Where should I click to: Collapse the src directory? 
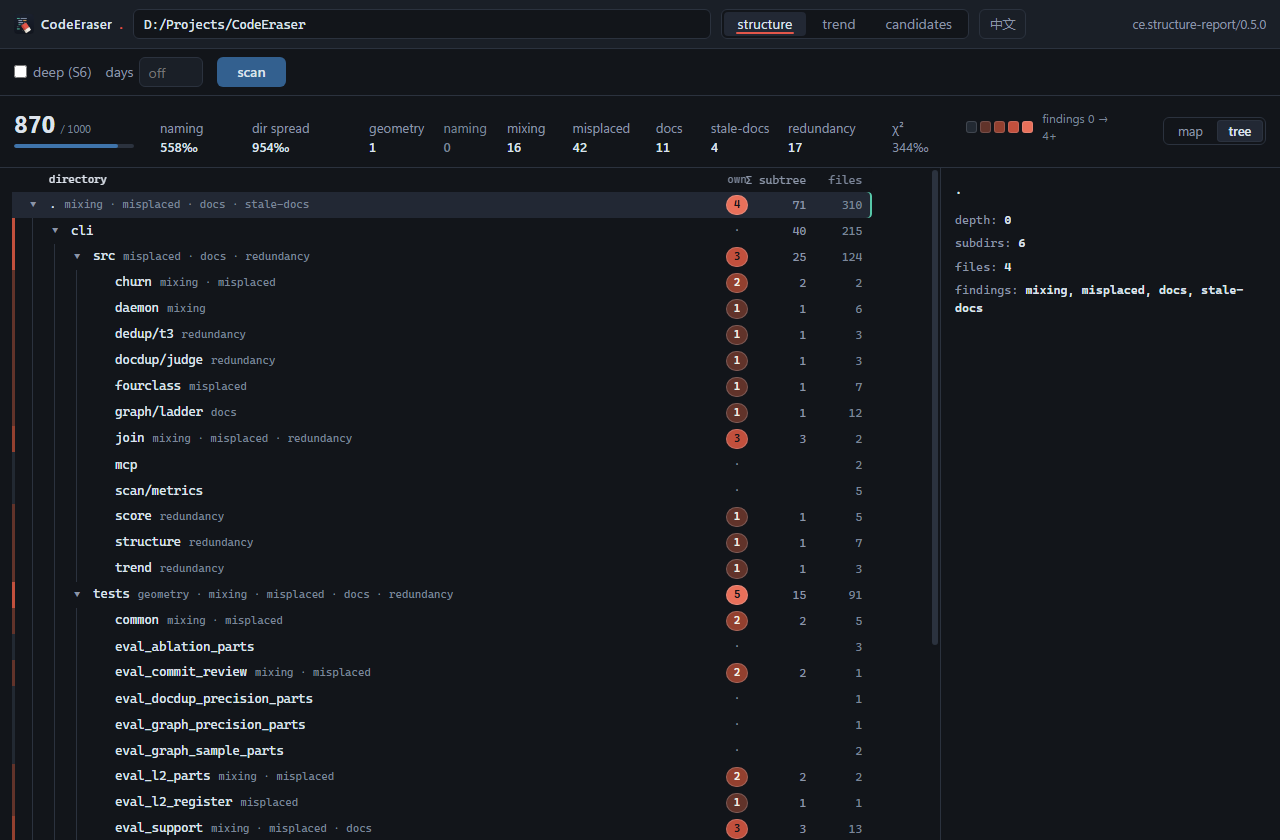pos(77,257)
